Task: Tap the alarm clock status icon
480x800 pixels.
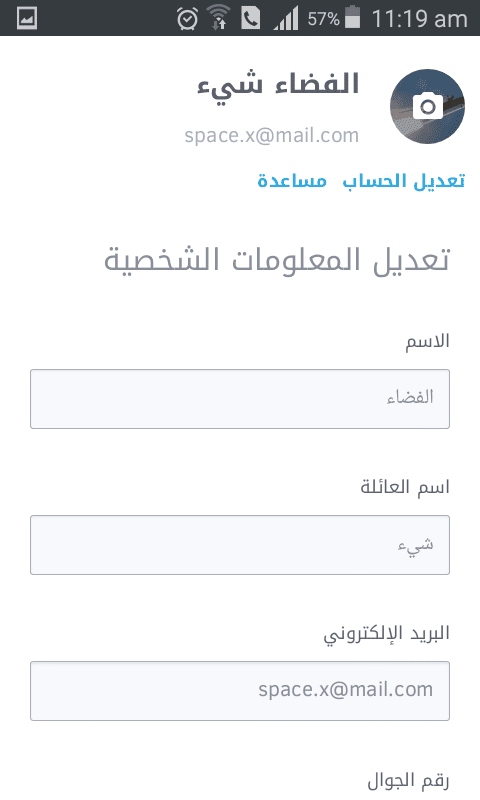Action: (x=187, y=19)
